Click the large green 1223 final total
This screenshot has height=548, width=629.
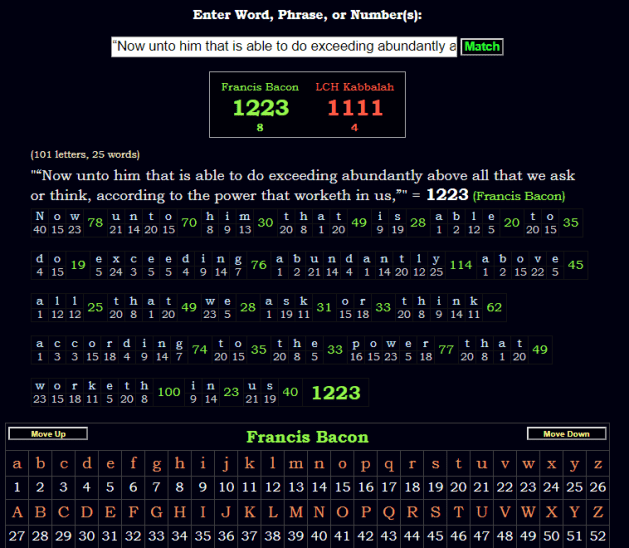coord(336,393)
